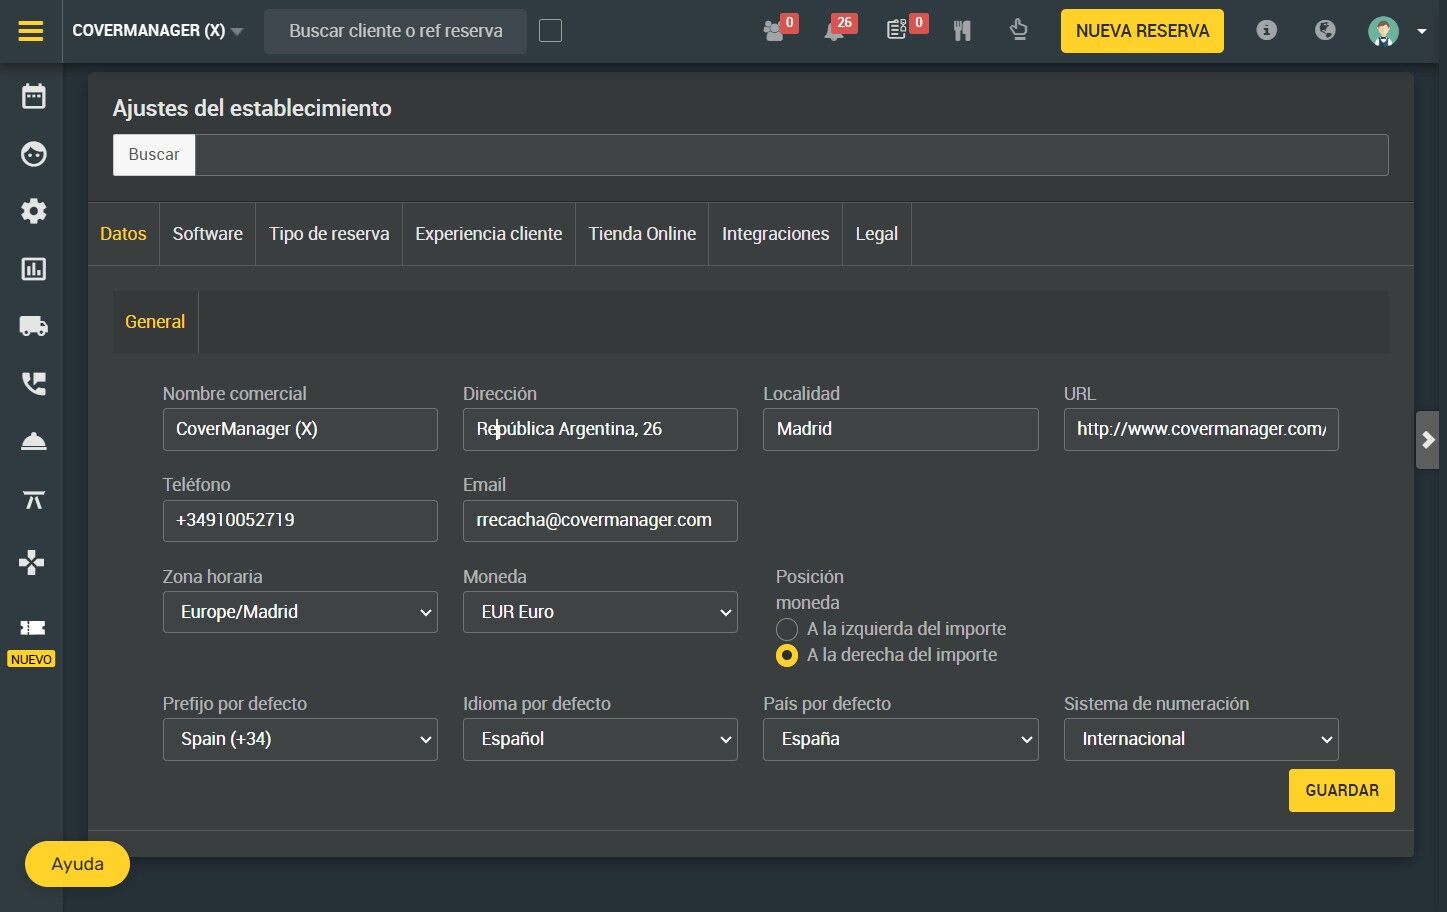Click the notifications bell with 26 badge
This screenshot has width=1447, height=912.
pyautogui.click(x=834, y=31)
